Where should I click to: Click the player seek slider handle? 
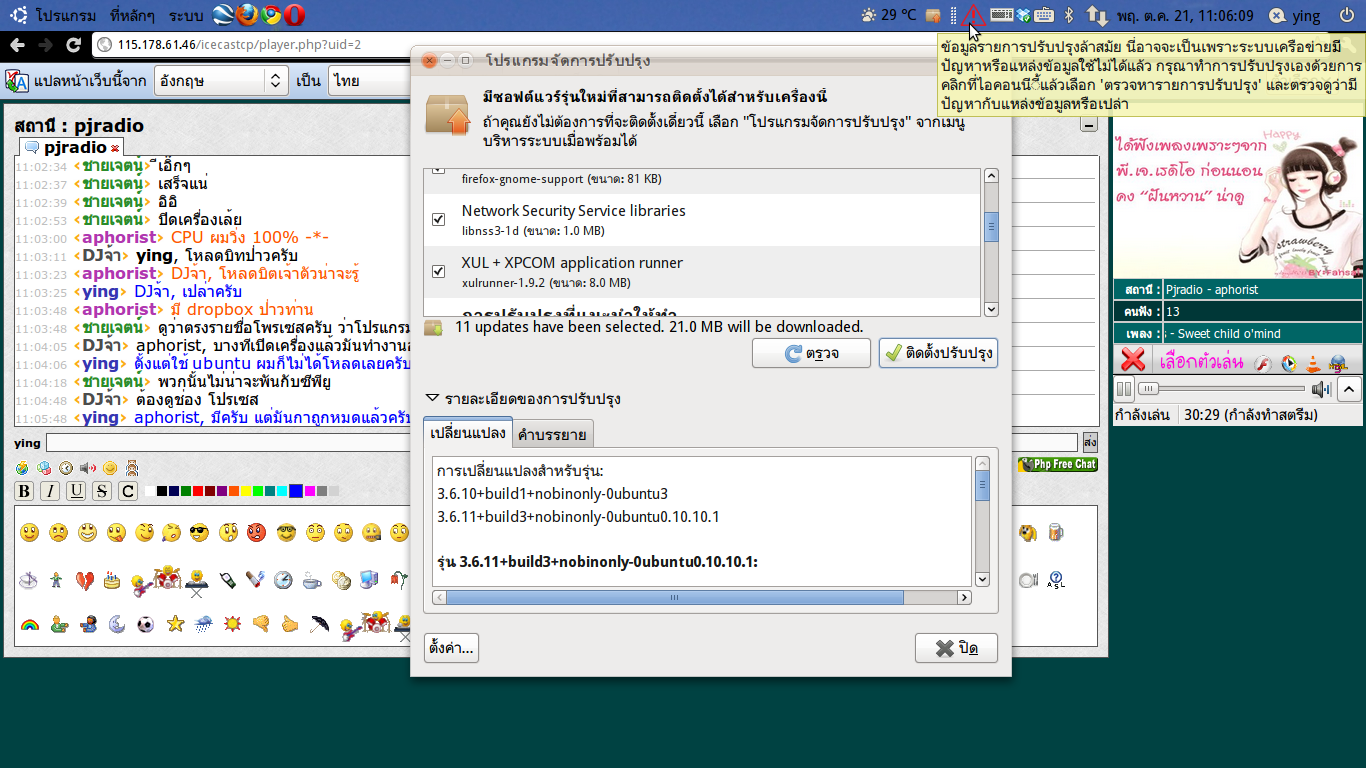point(1150,389)
